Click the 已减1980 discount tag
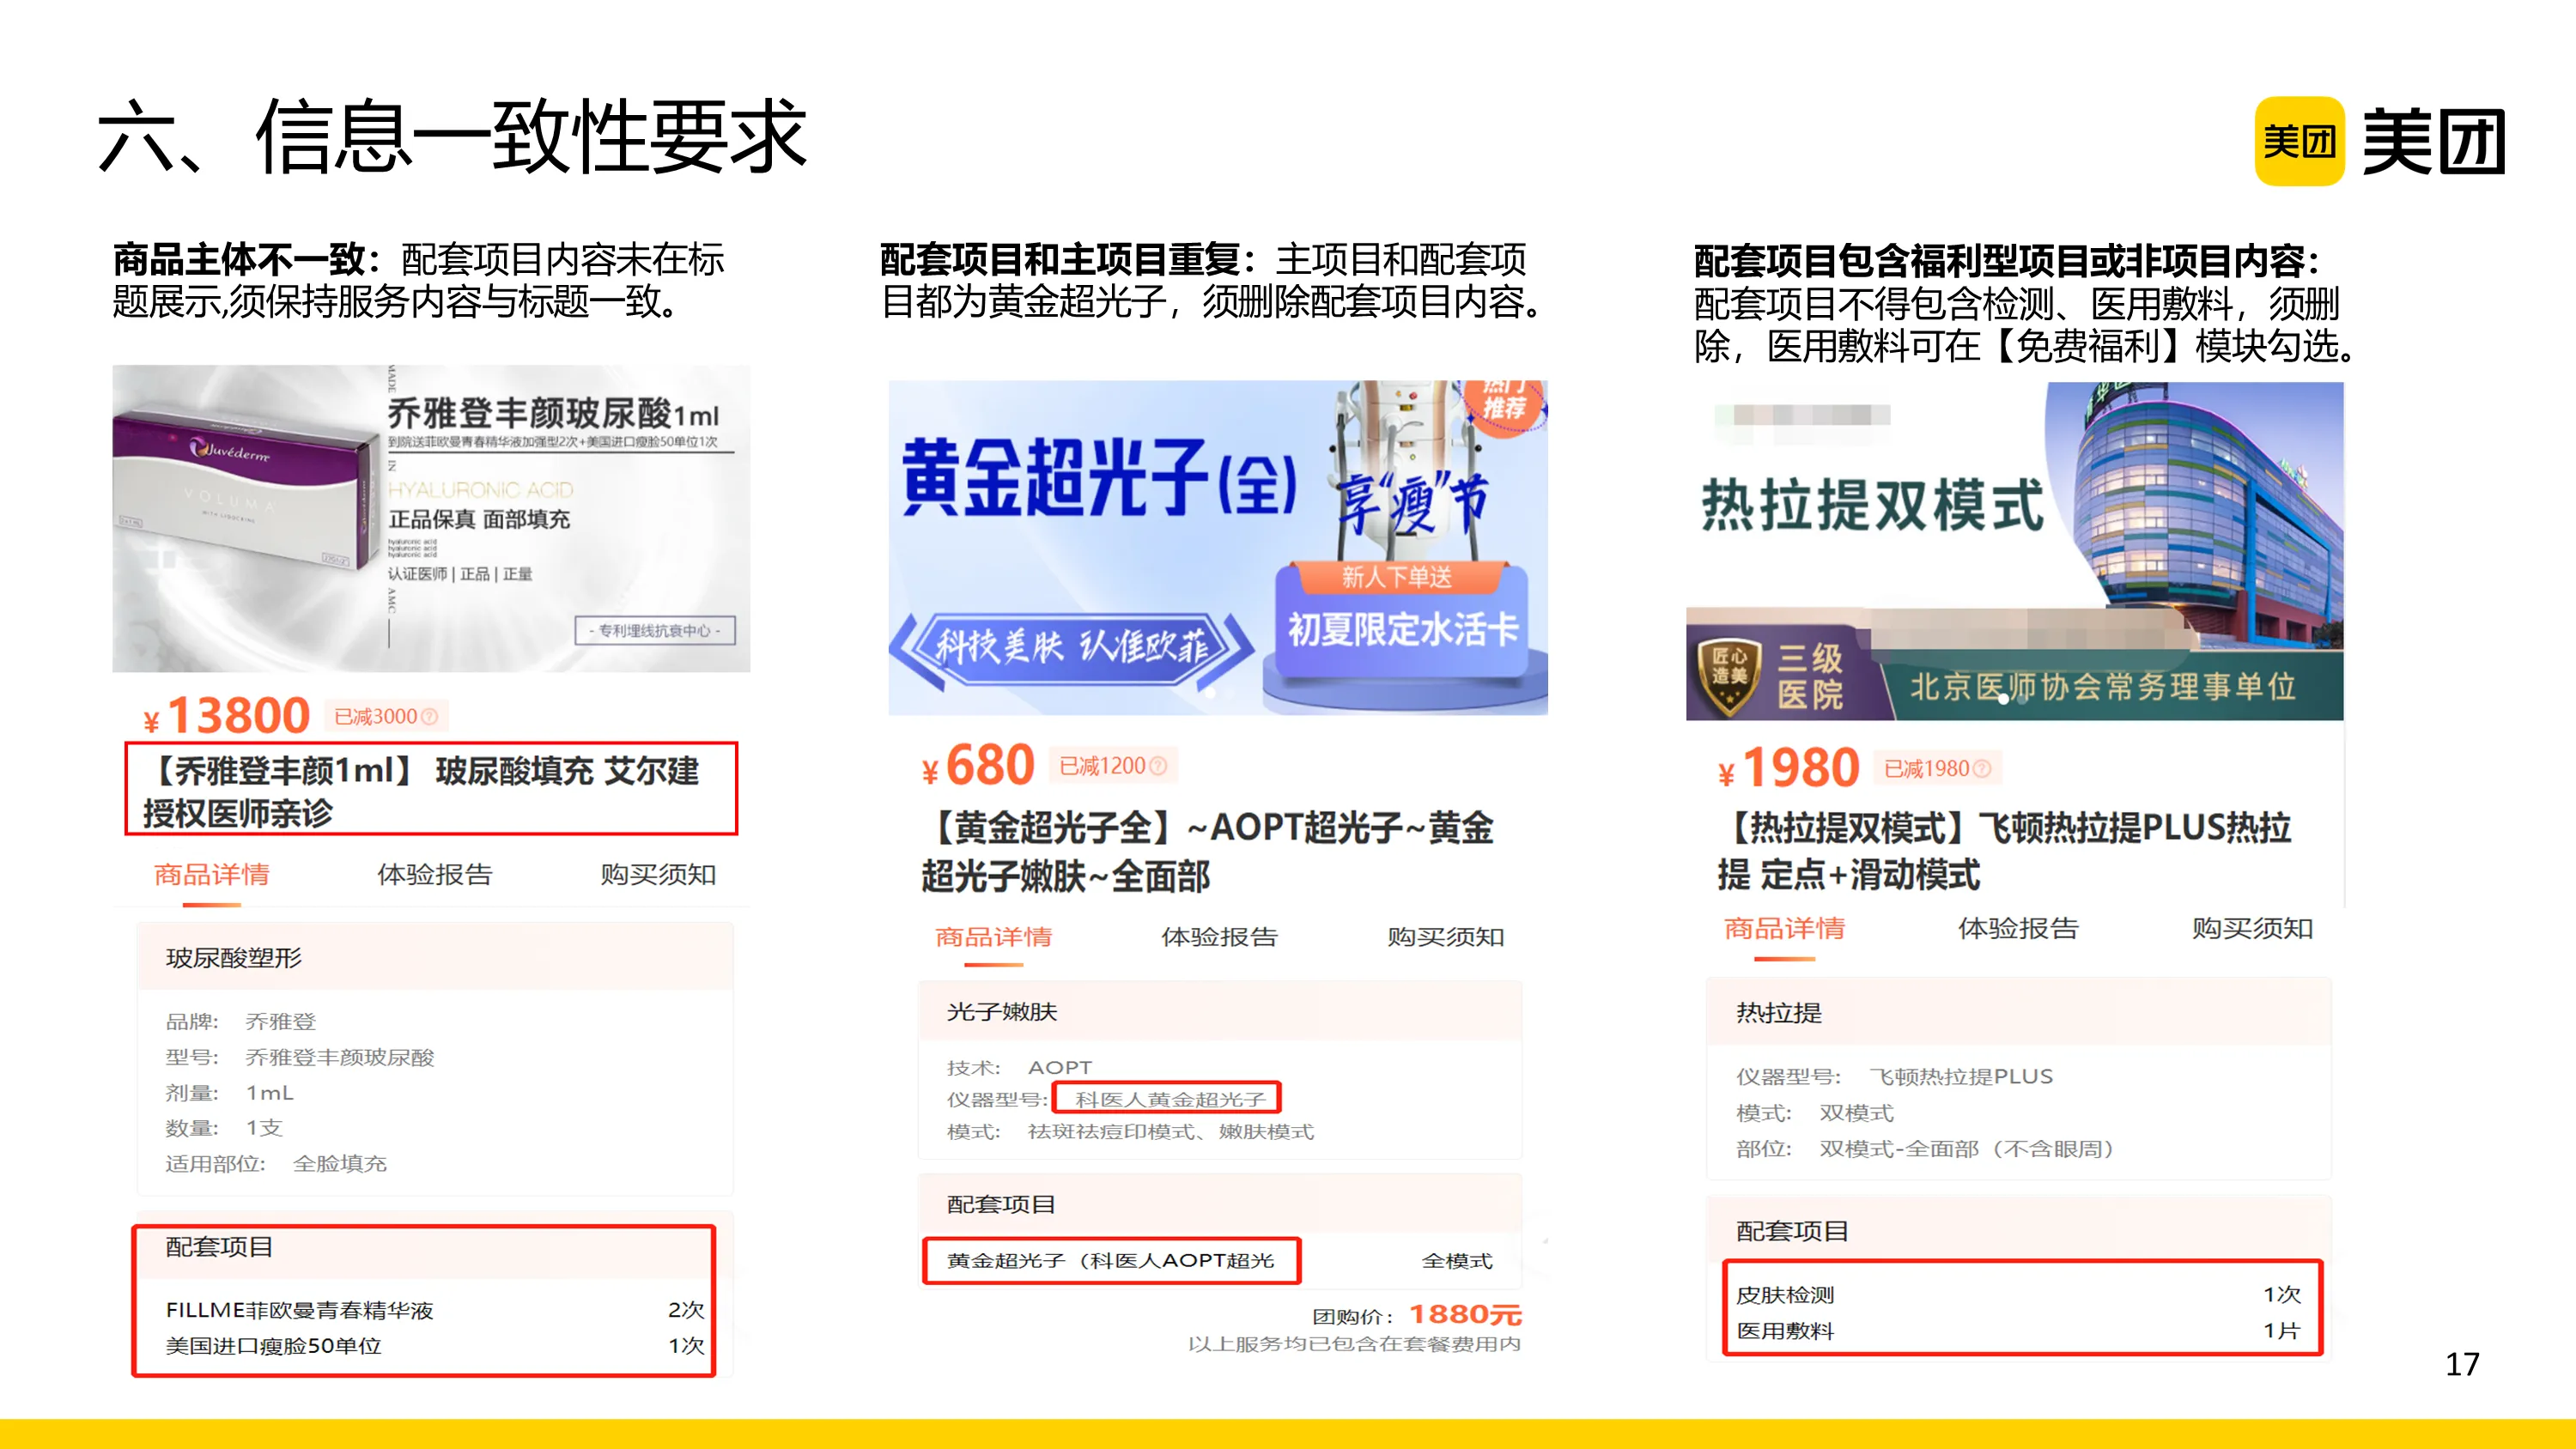The width and height of the screenshot is (2576, 1449). (x=1937, y=769)
